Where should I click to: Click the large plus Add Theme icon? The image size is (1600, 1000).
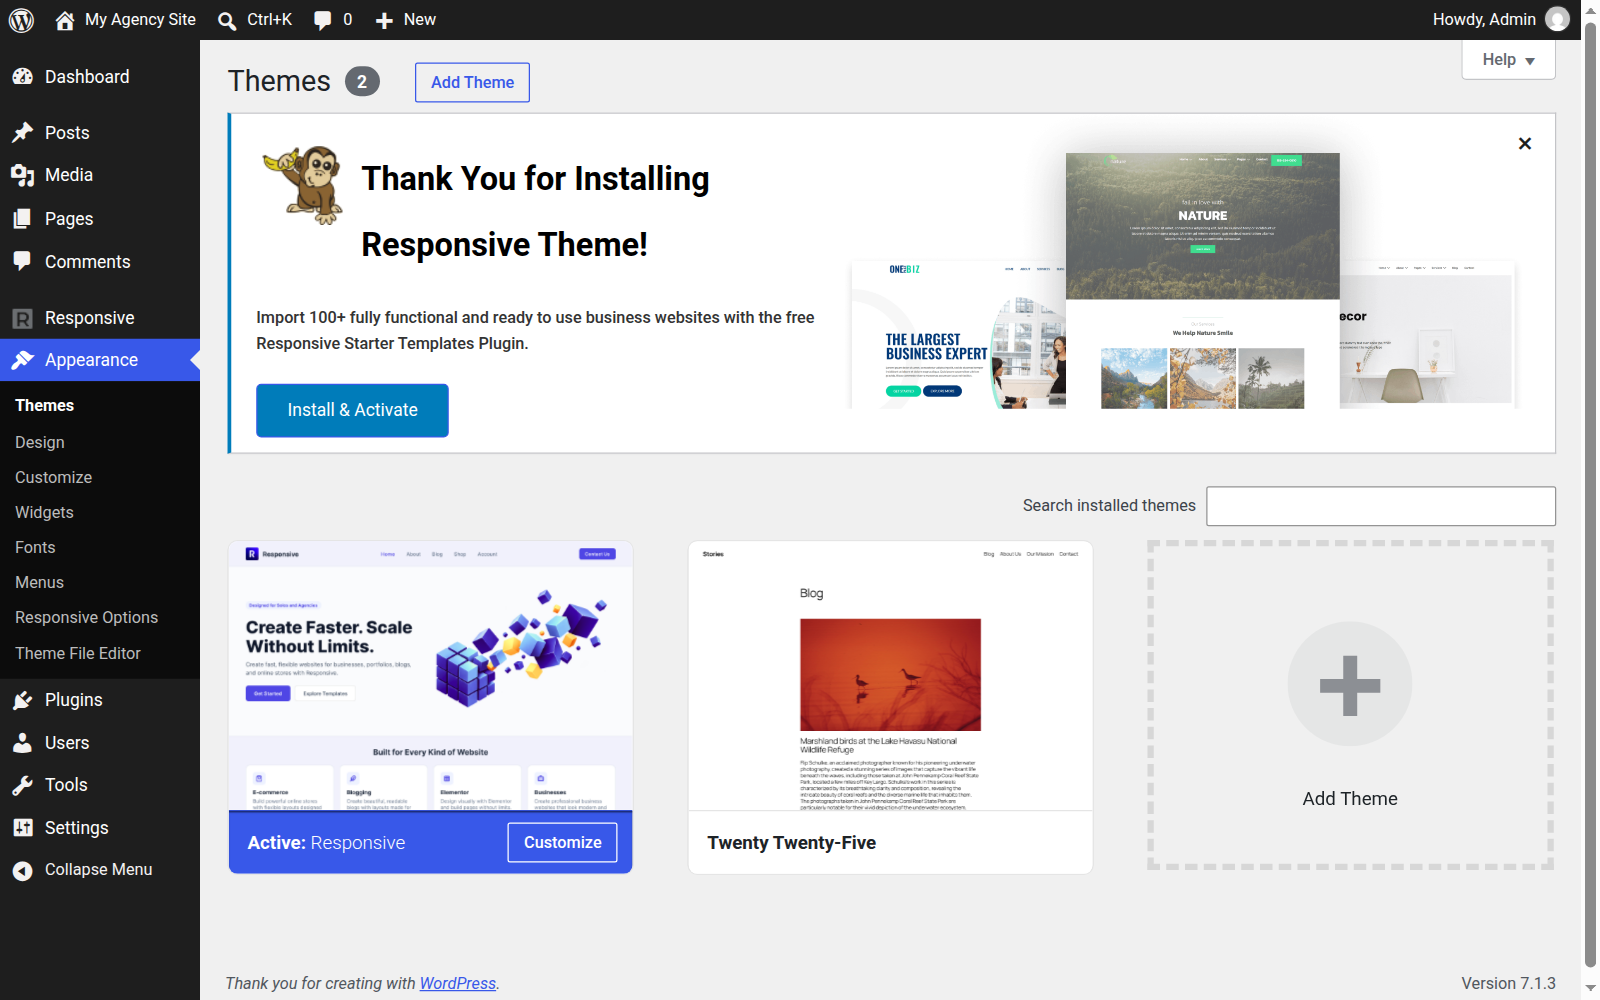tap(1350, 684)
